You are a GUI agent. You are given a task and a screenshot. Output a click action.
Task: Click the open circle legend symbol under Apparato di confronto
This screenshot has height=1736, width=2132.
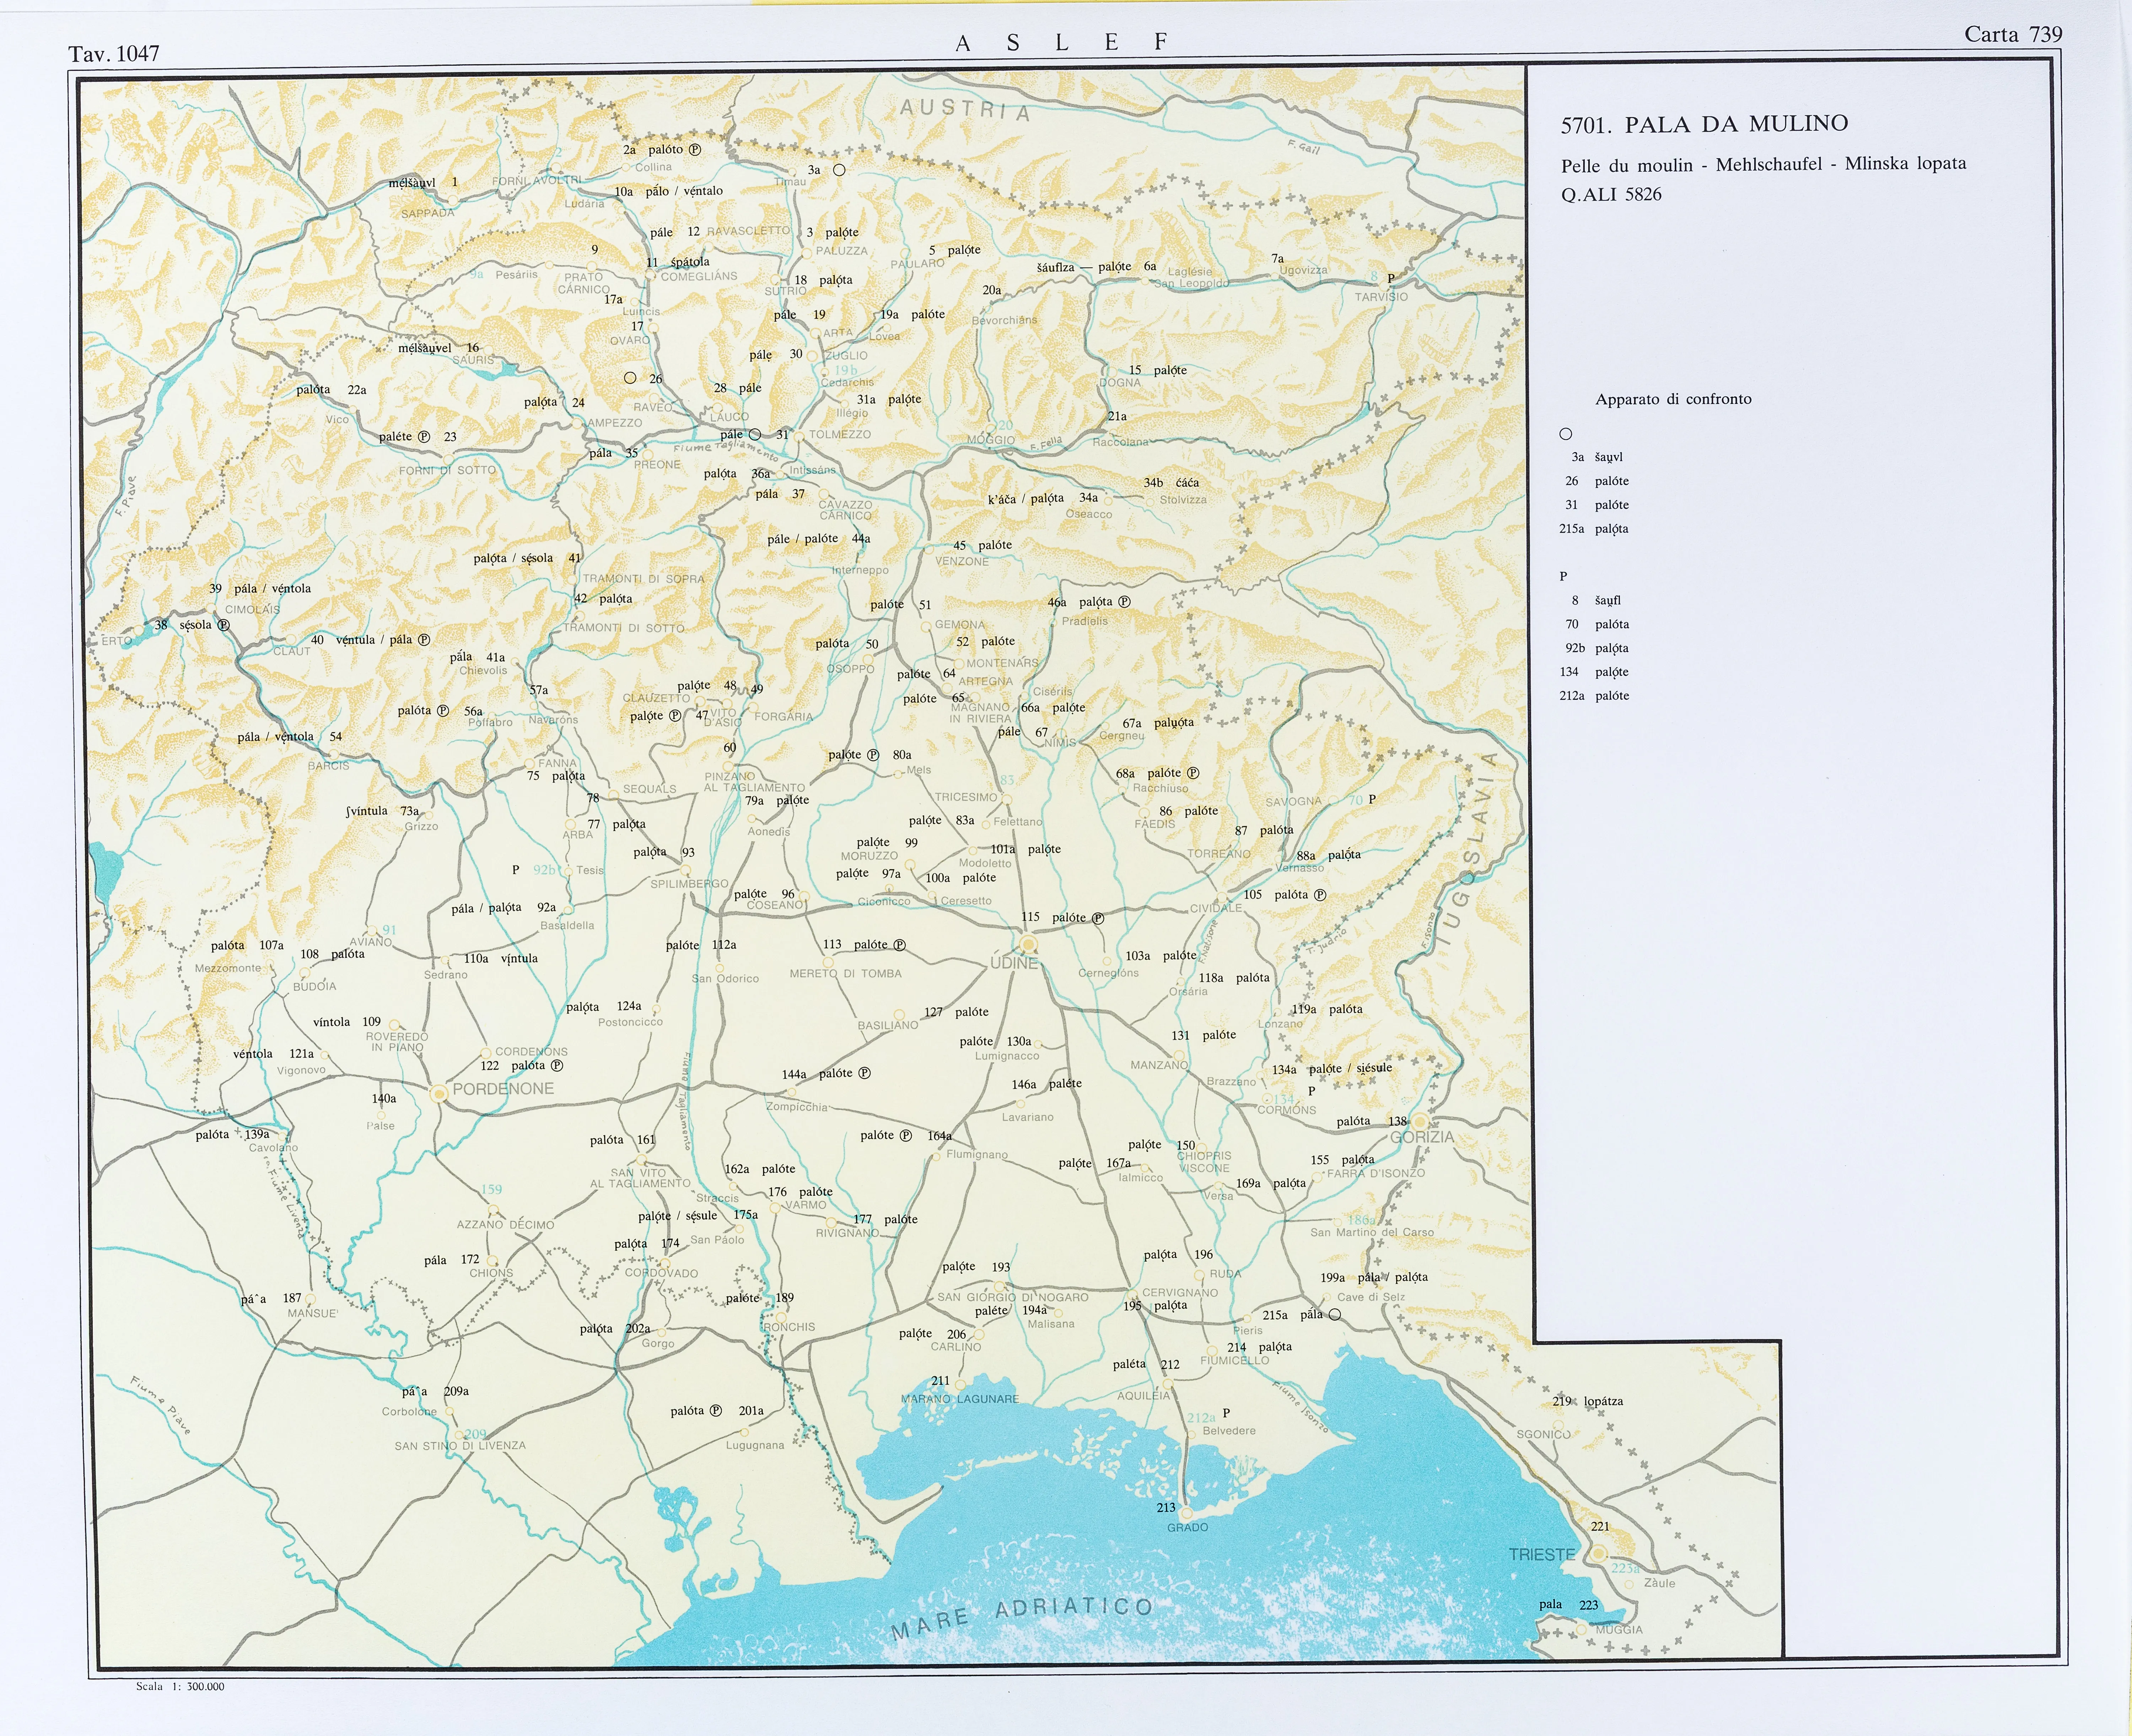(1566, 434)
